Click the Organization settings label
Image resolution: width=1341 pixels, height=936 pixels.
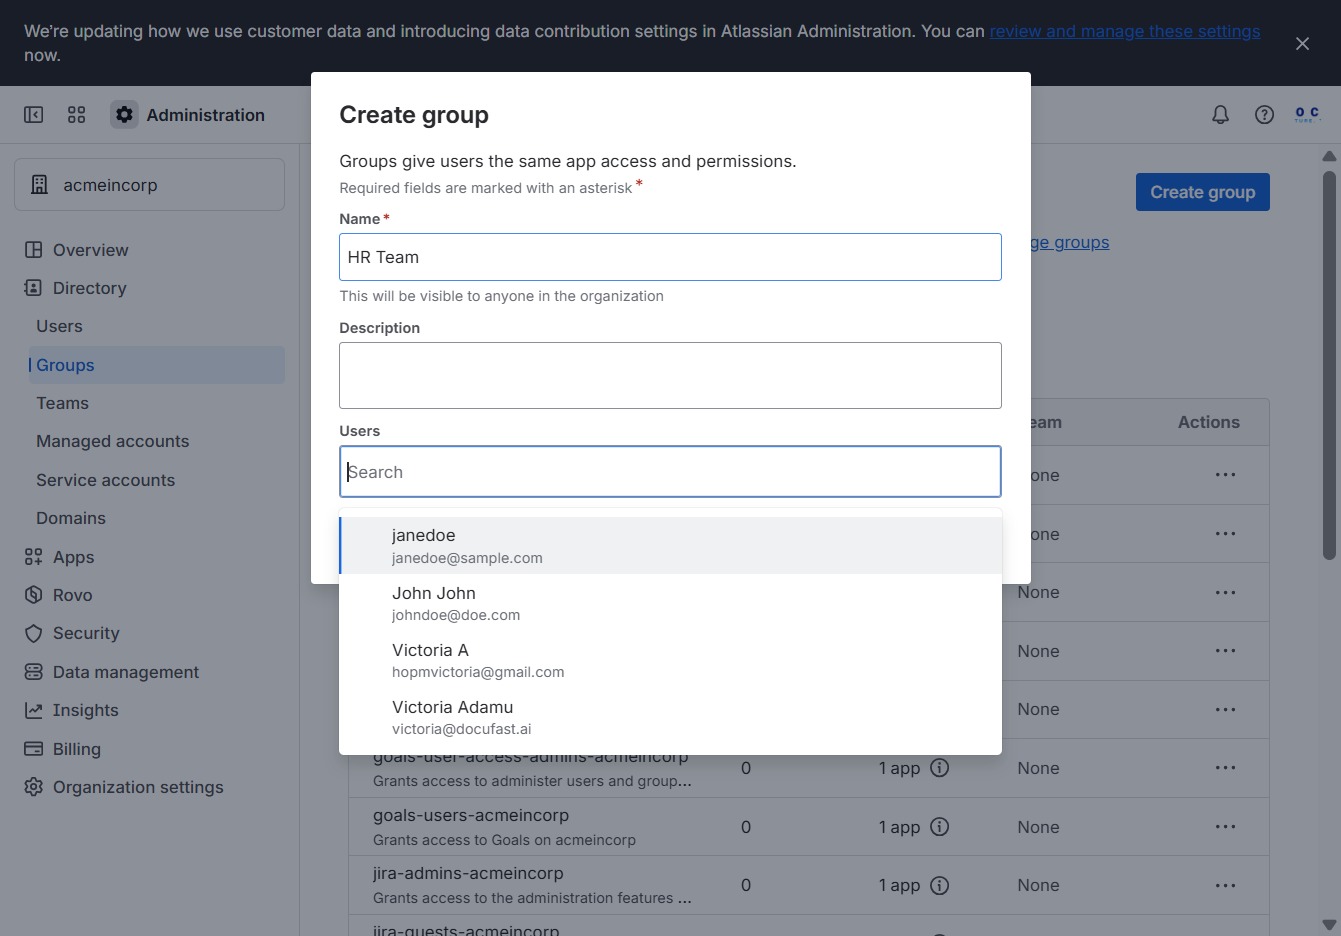click(x=138, y=787)
